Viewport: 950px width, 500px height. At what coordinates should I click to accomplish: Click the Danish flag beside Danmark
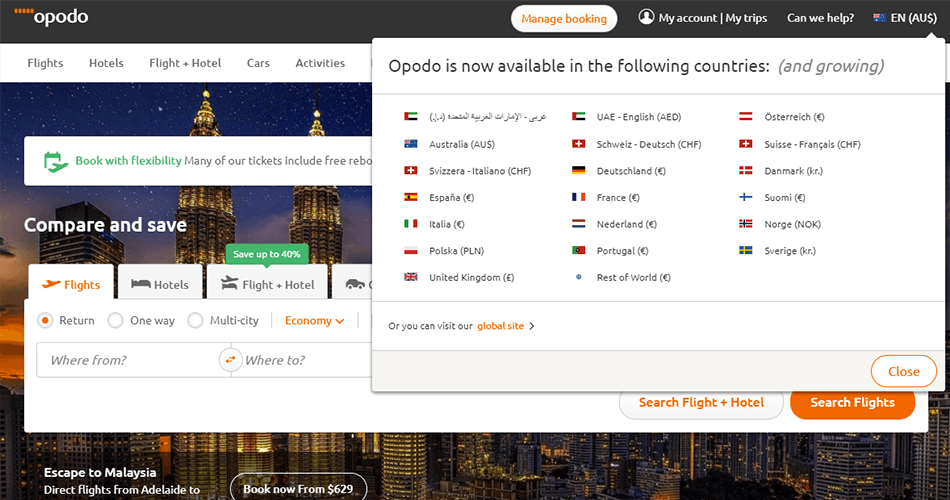(746, 170)
